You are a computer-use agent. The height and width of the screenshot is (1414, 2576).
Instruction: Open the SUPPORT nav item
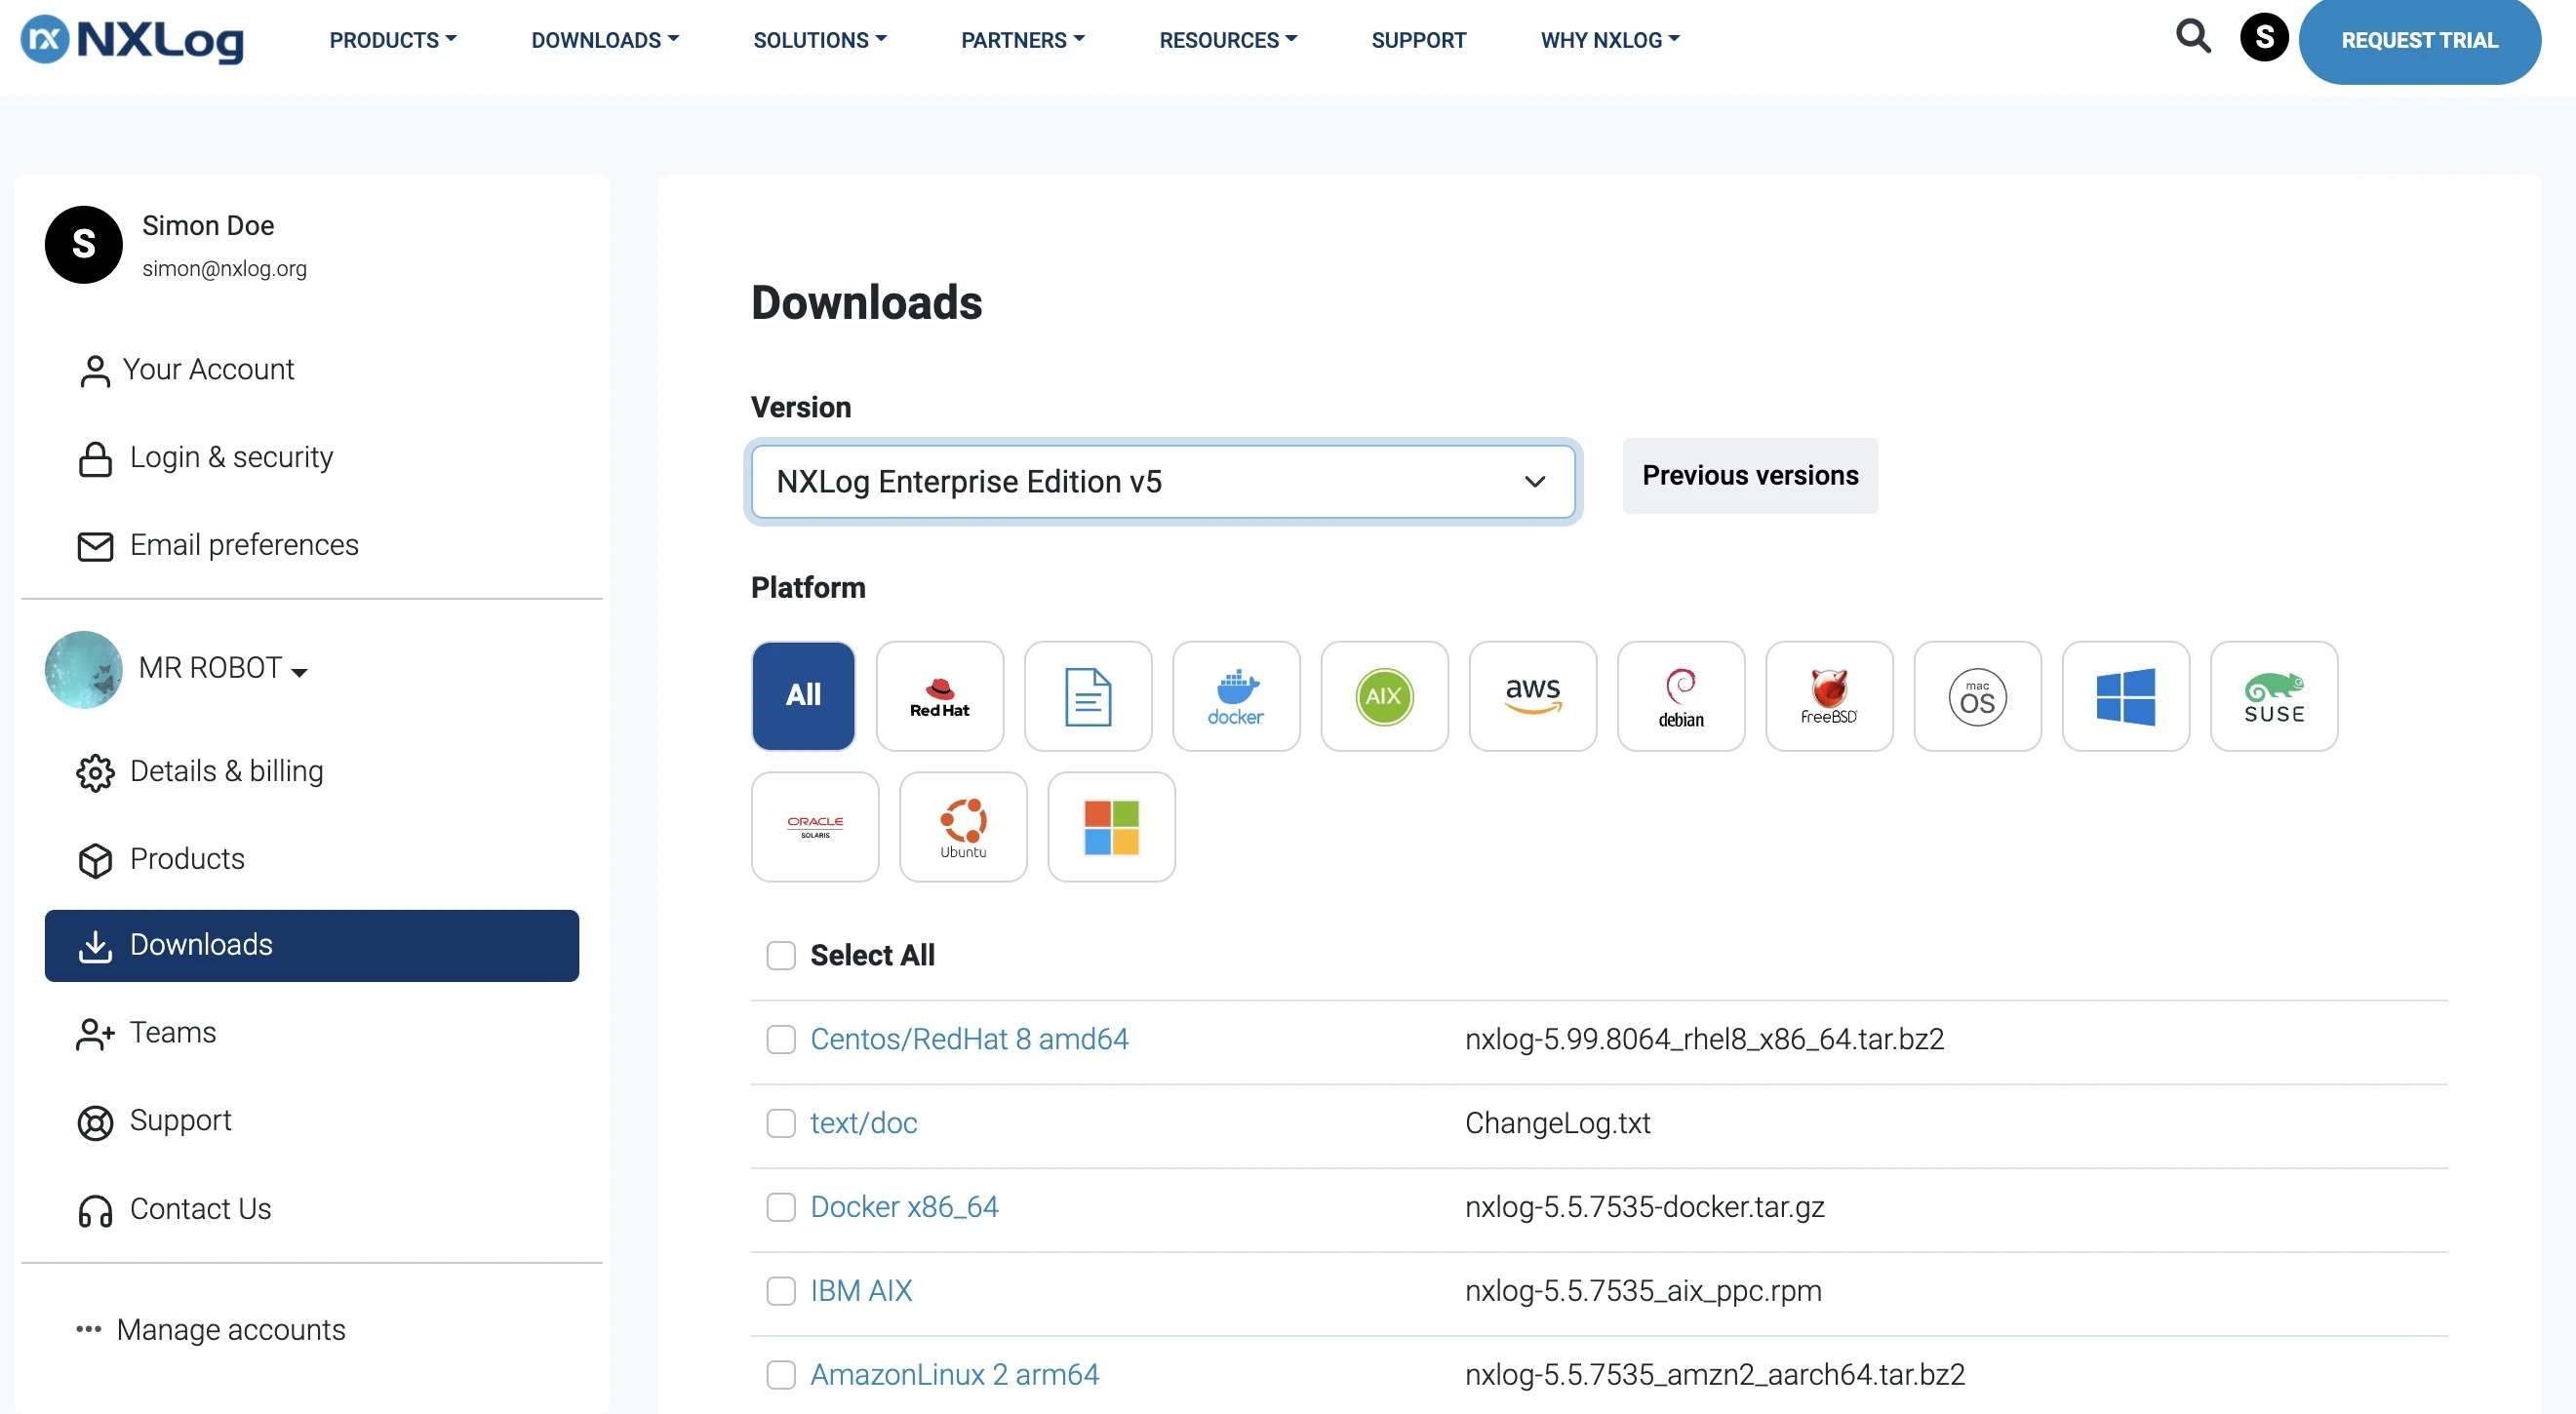(1418, 40)
